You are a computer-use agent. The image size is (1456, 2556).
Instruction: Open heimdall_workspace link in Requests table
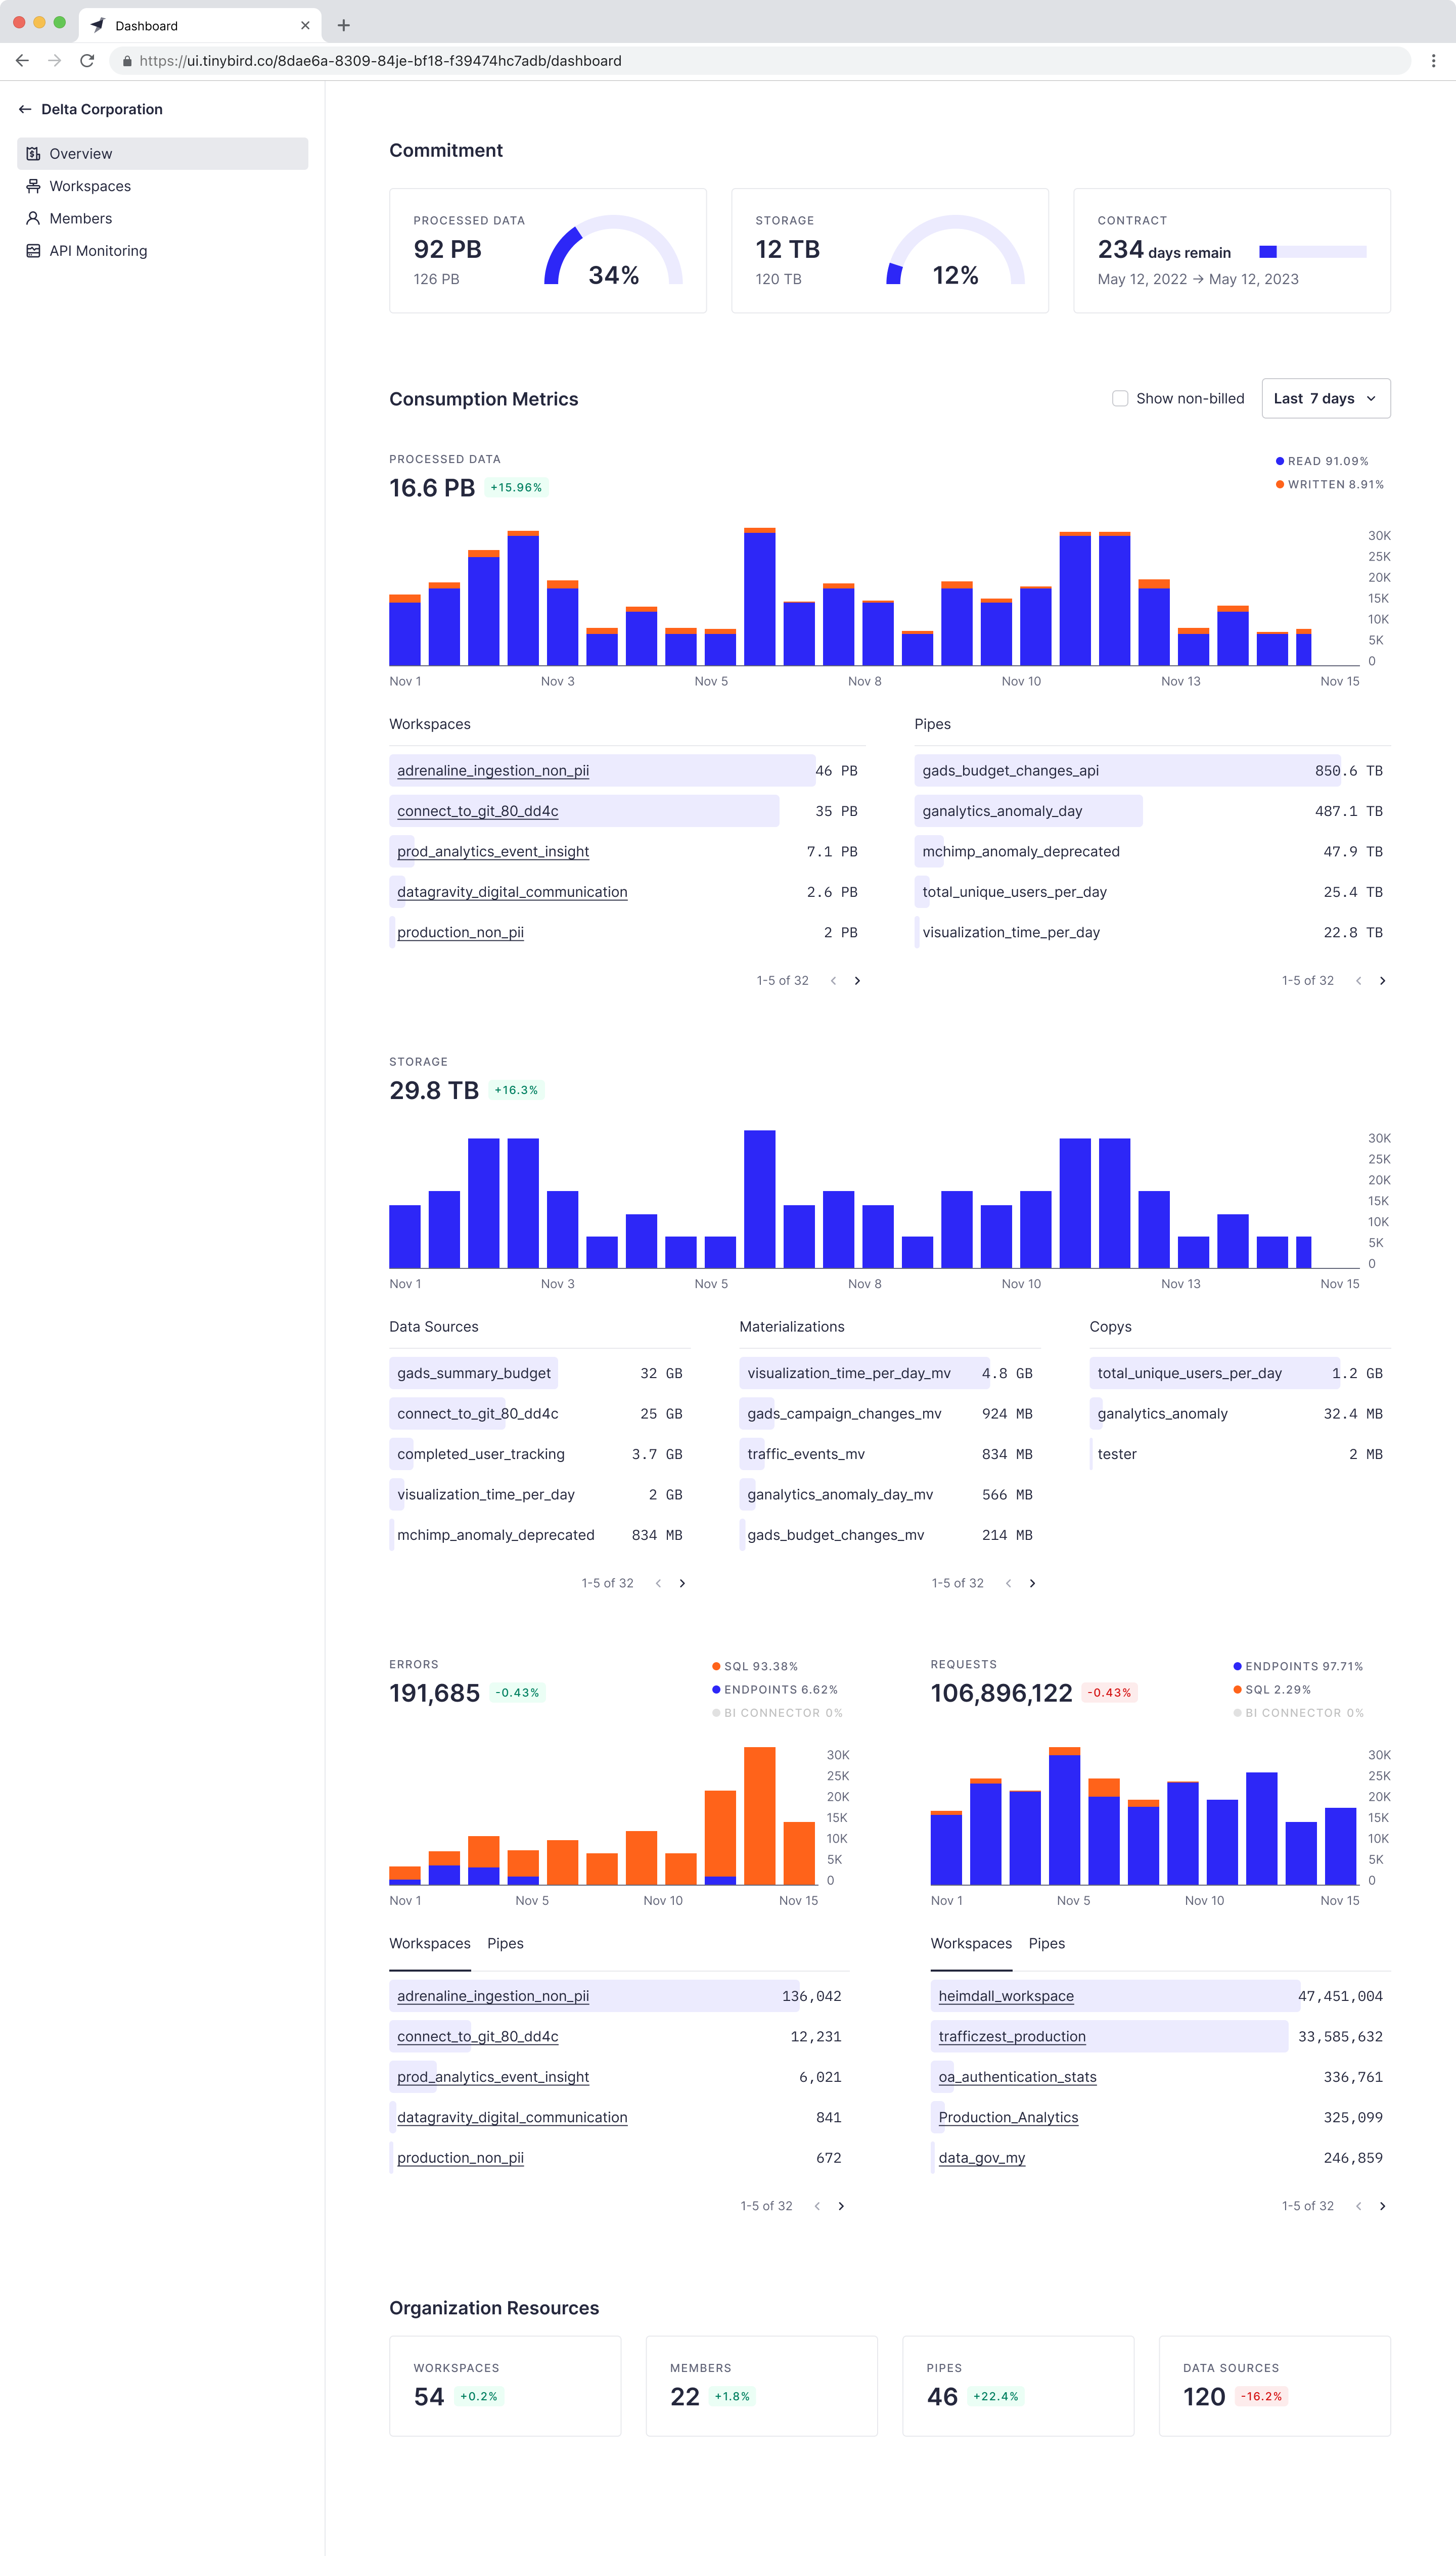click(1005, 1996)
